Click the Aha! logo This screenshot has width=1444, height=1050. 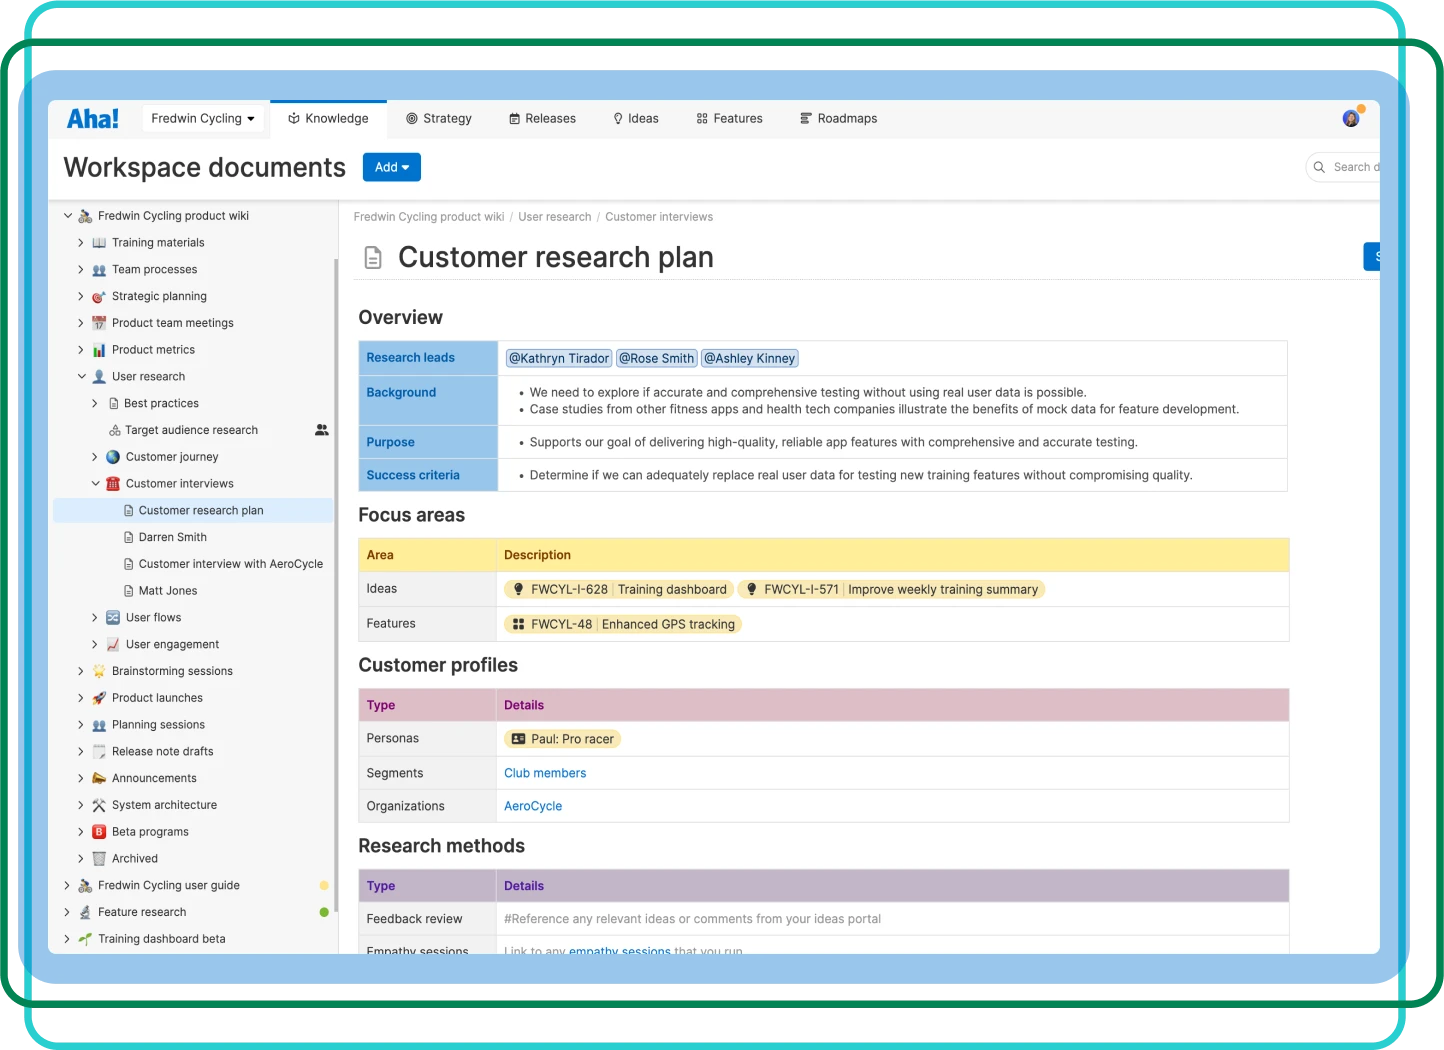pos(93,119)
